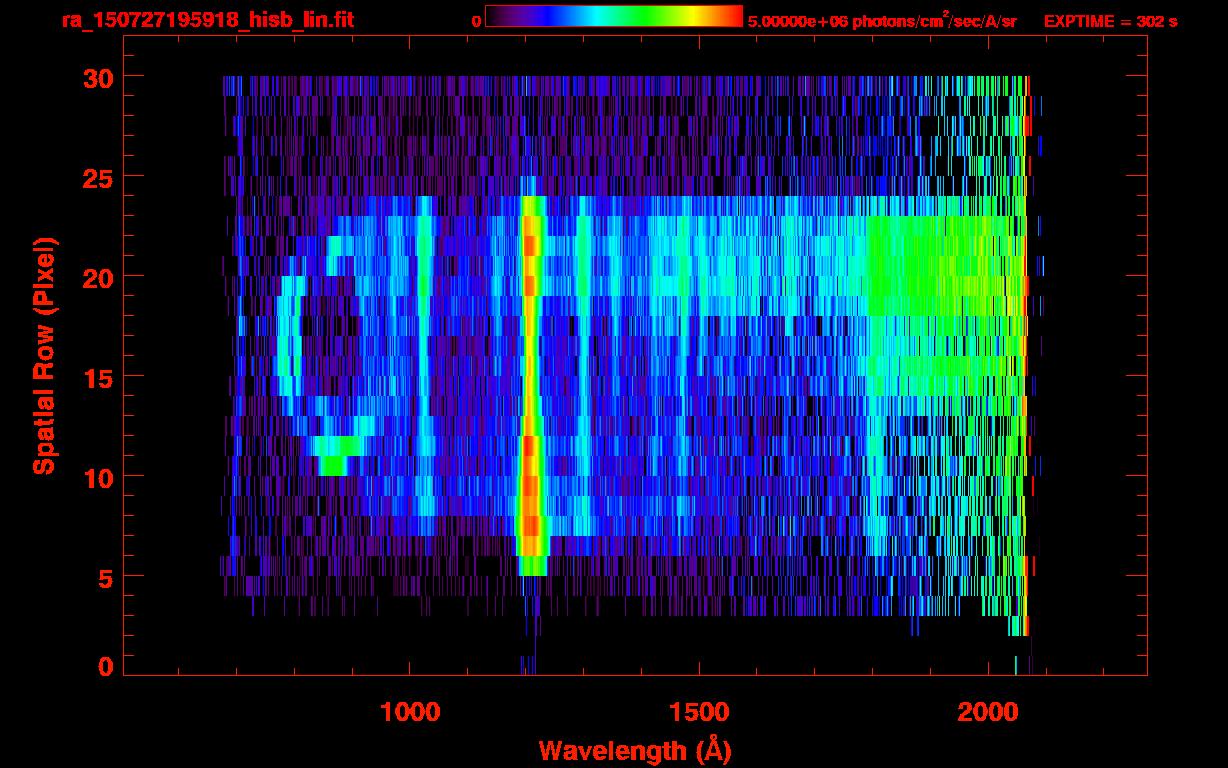Click the x-axis tick label 1000

pos(410,712)
